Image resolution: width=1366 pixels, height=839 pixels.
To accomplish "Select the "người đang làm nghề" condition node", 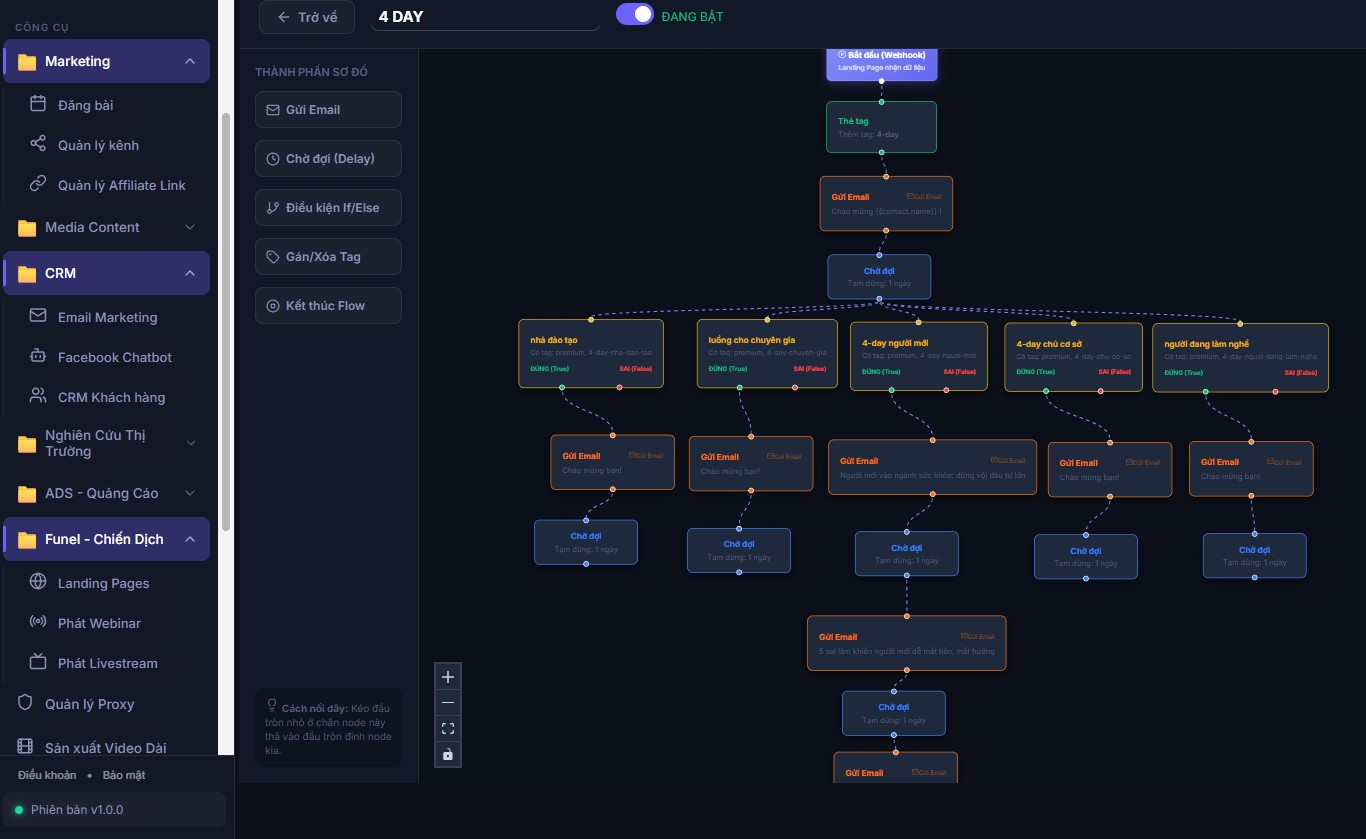I will tap(1240, 357).
